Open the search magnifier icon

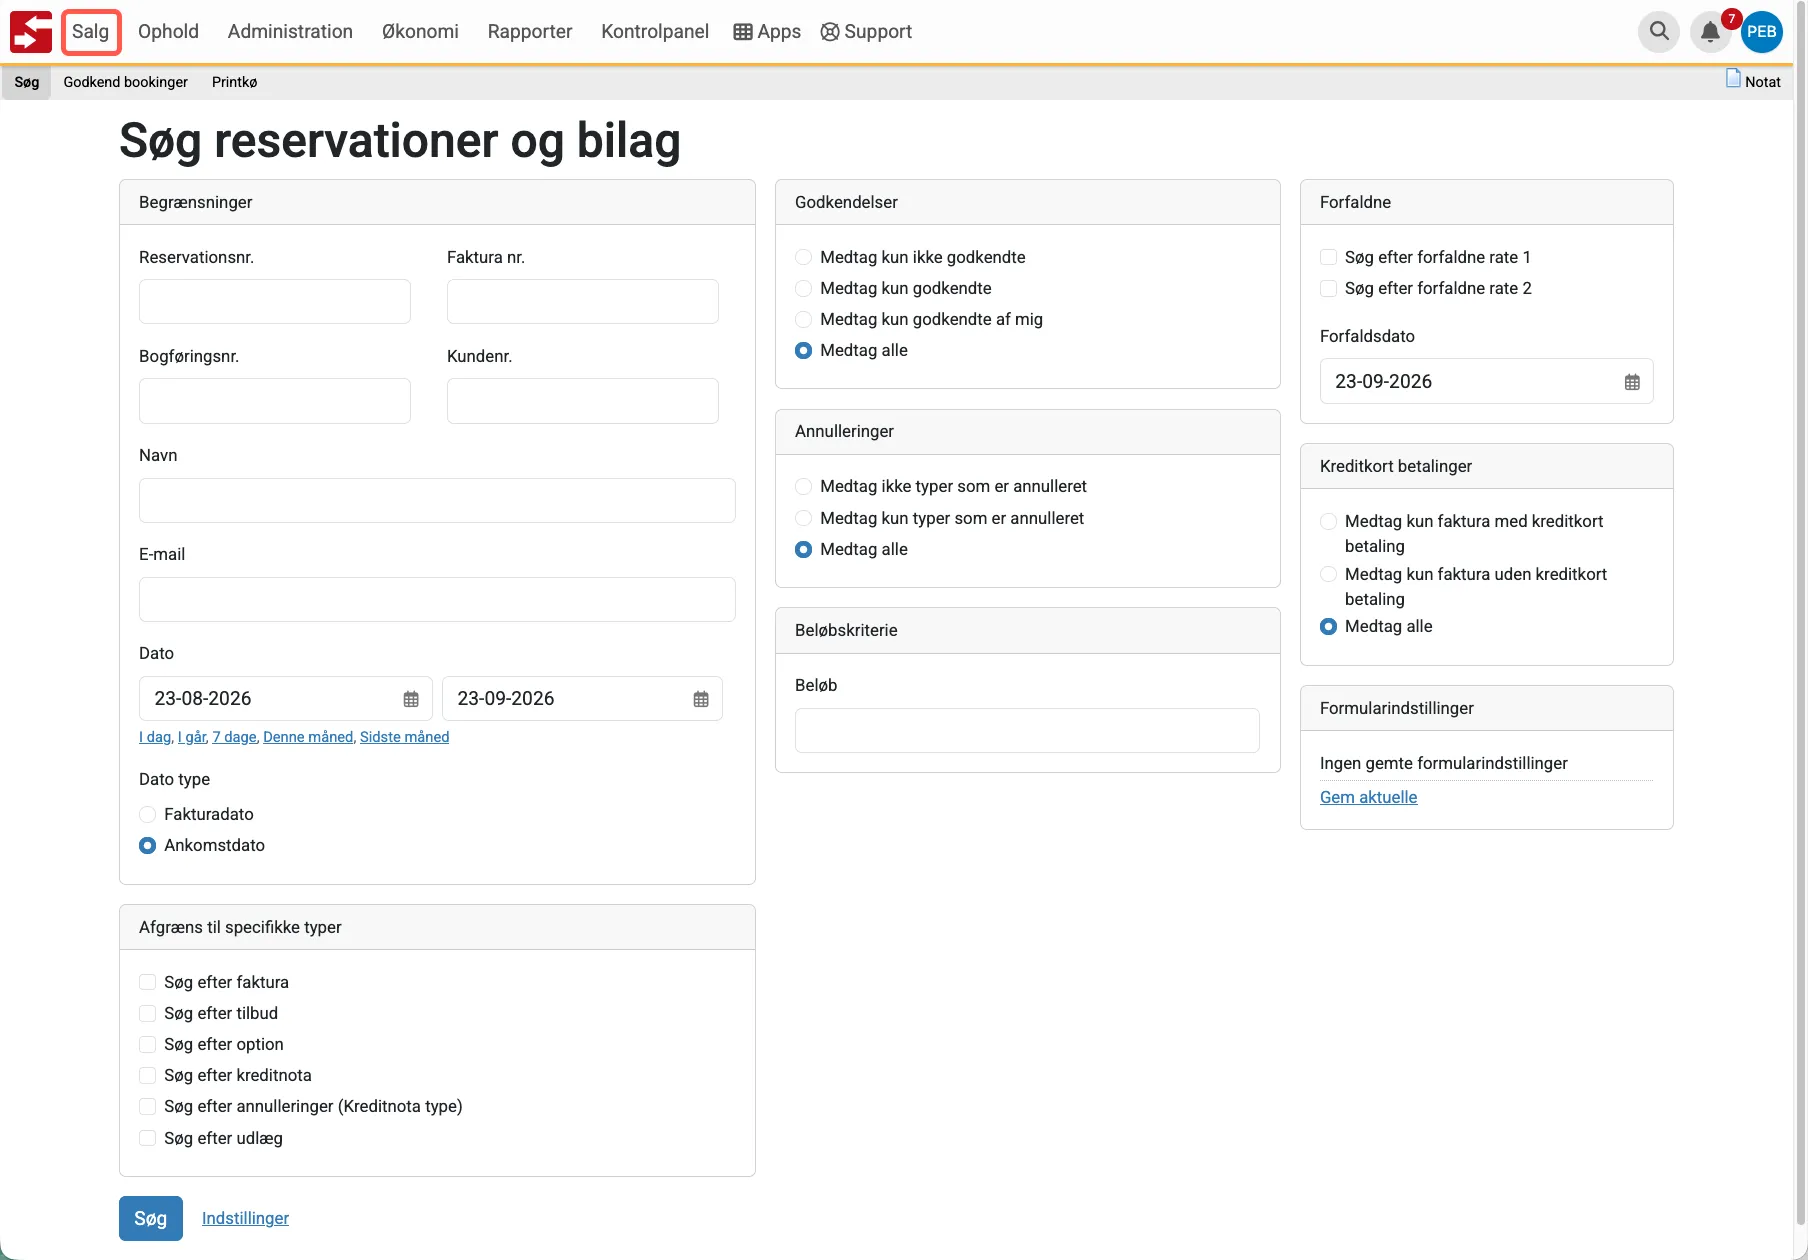coord(1659,31)
